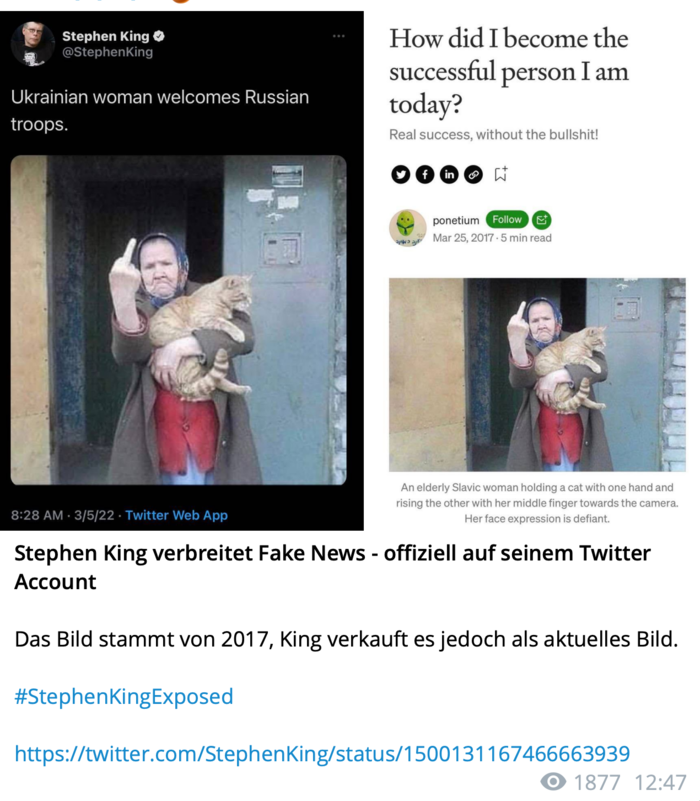The height and width of the screenshot is (801, 700).
Task: Click the copy link icon
Action: pyautogui.click(x=474, y=175)
